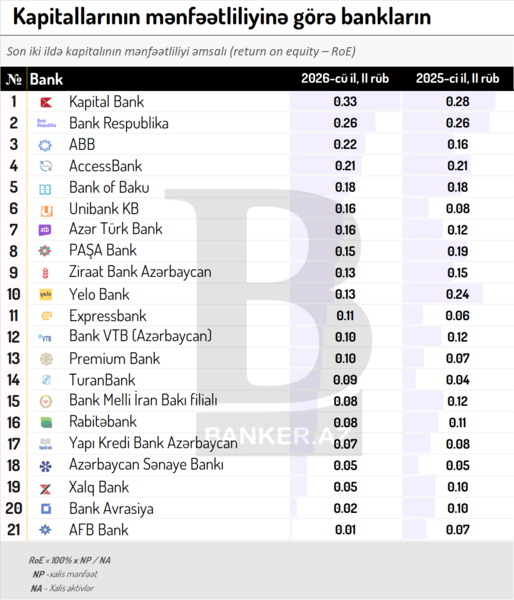This screenshot has width=514, height=600.
Task: Click the subtitle about return on equity
Action: coord(181,51)
